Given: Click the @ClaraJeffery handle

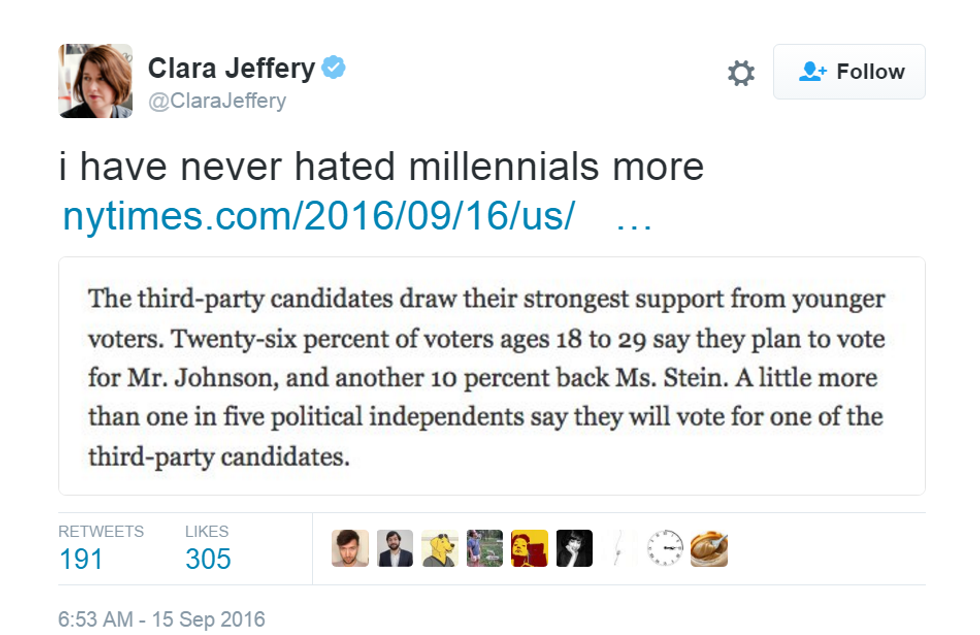Looking at the screenshot, I should [217, 101].
